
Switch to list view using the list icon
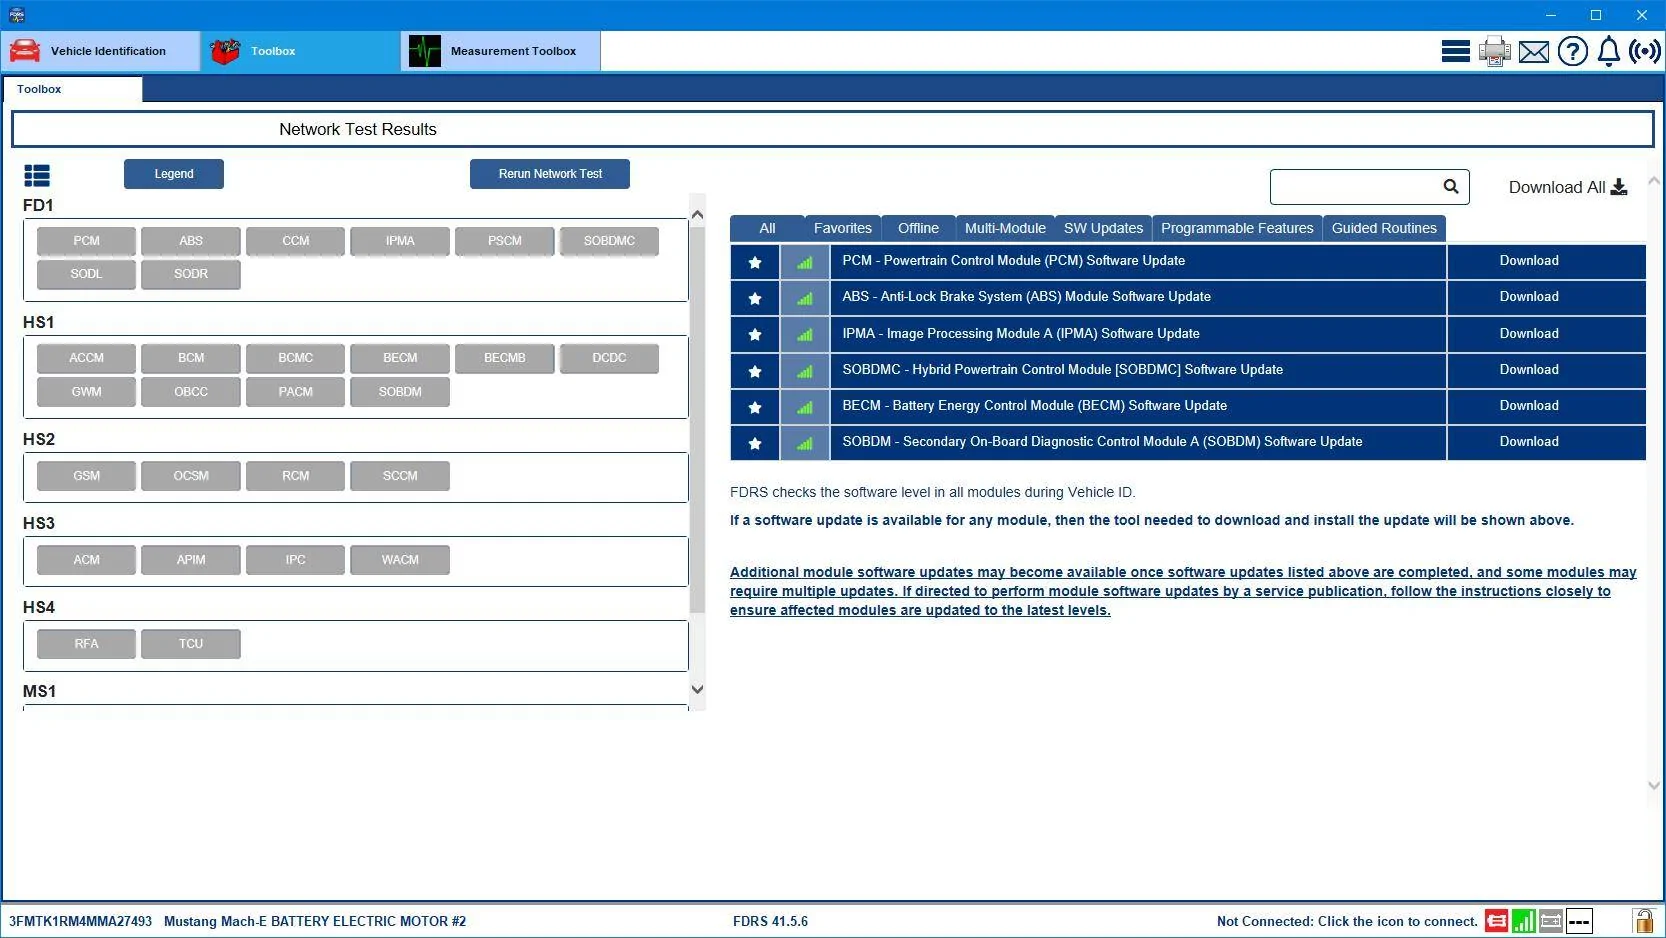37,176
